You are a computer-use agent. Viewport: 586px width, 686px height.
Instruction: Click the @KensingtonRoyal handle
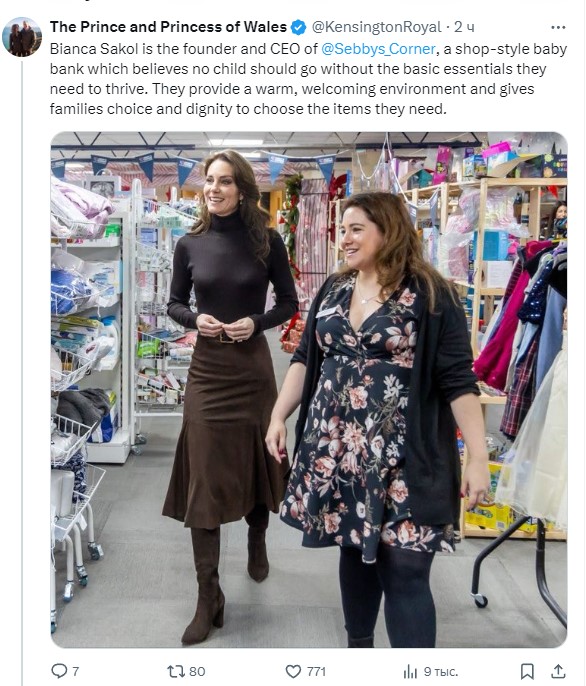[x=376, y=27]
